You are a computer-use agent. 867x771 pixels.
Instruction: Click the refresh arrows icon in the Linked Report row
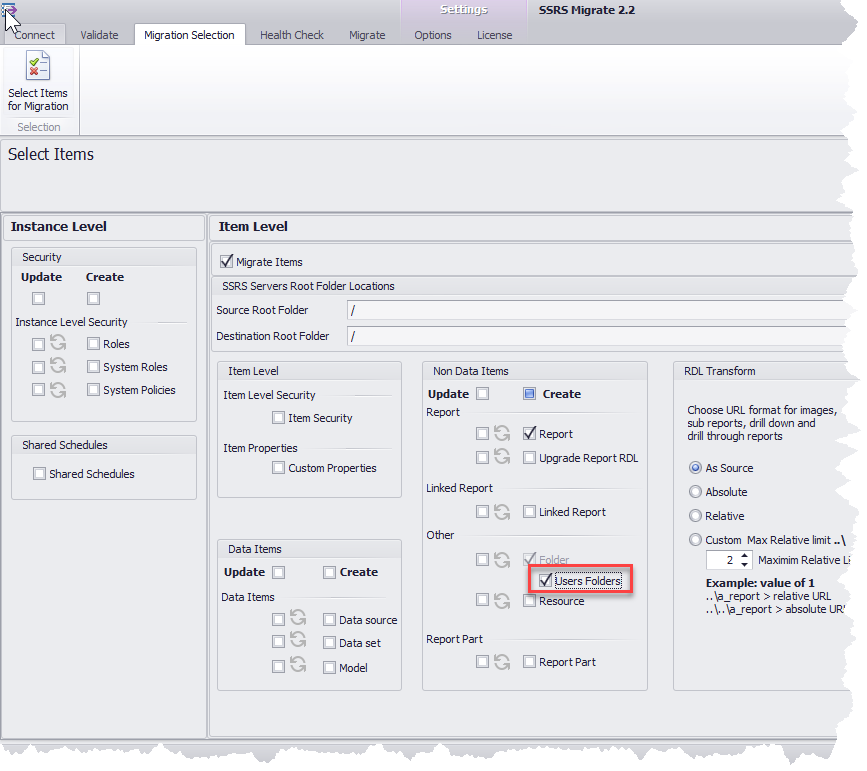click(x=502, y=511)
